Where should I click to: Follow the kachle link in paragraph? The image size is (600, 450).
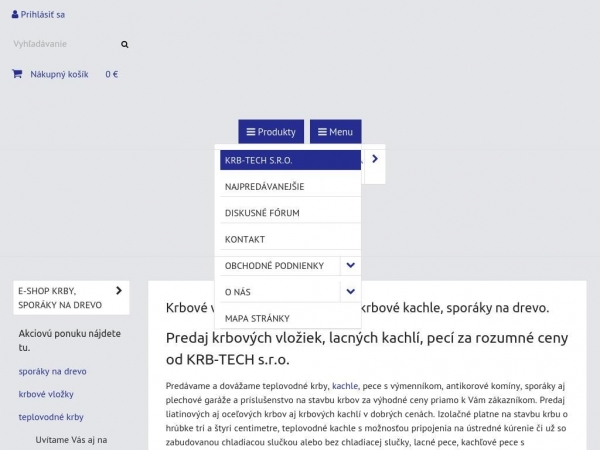coord(345,386)
